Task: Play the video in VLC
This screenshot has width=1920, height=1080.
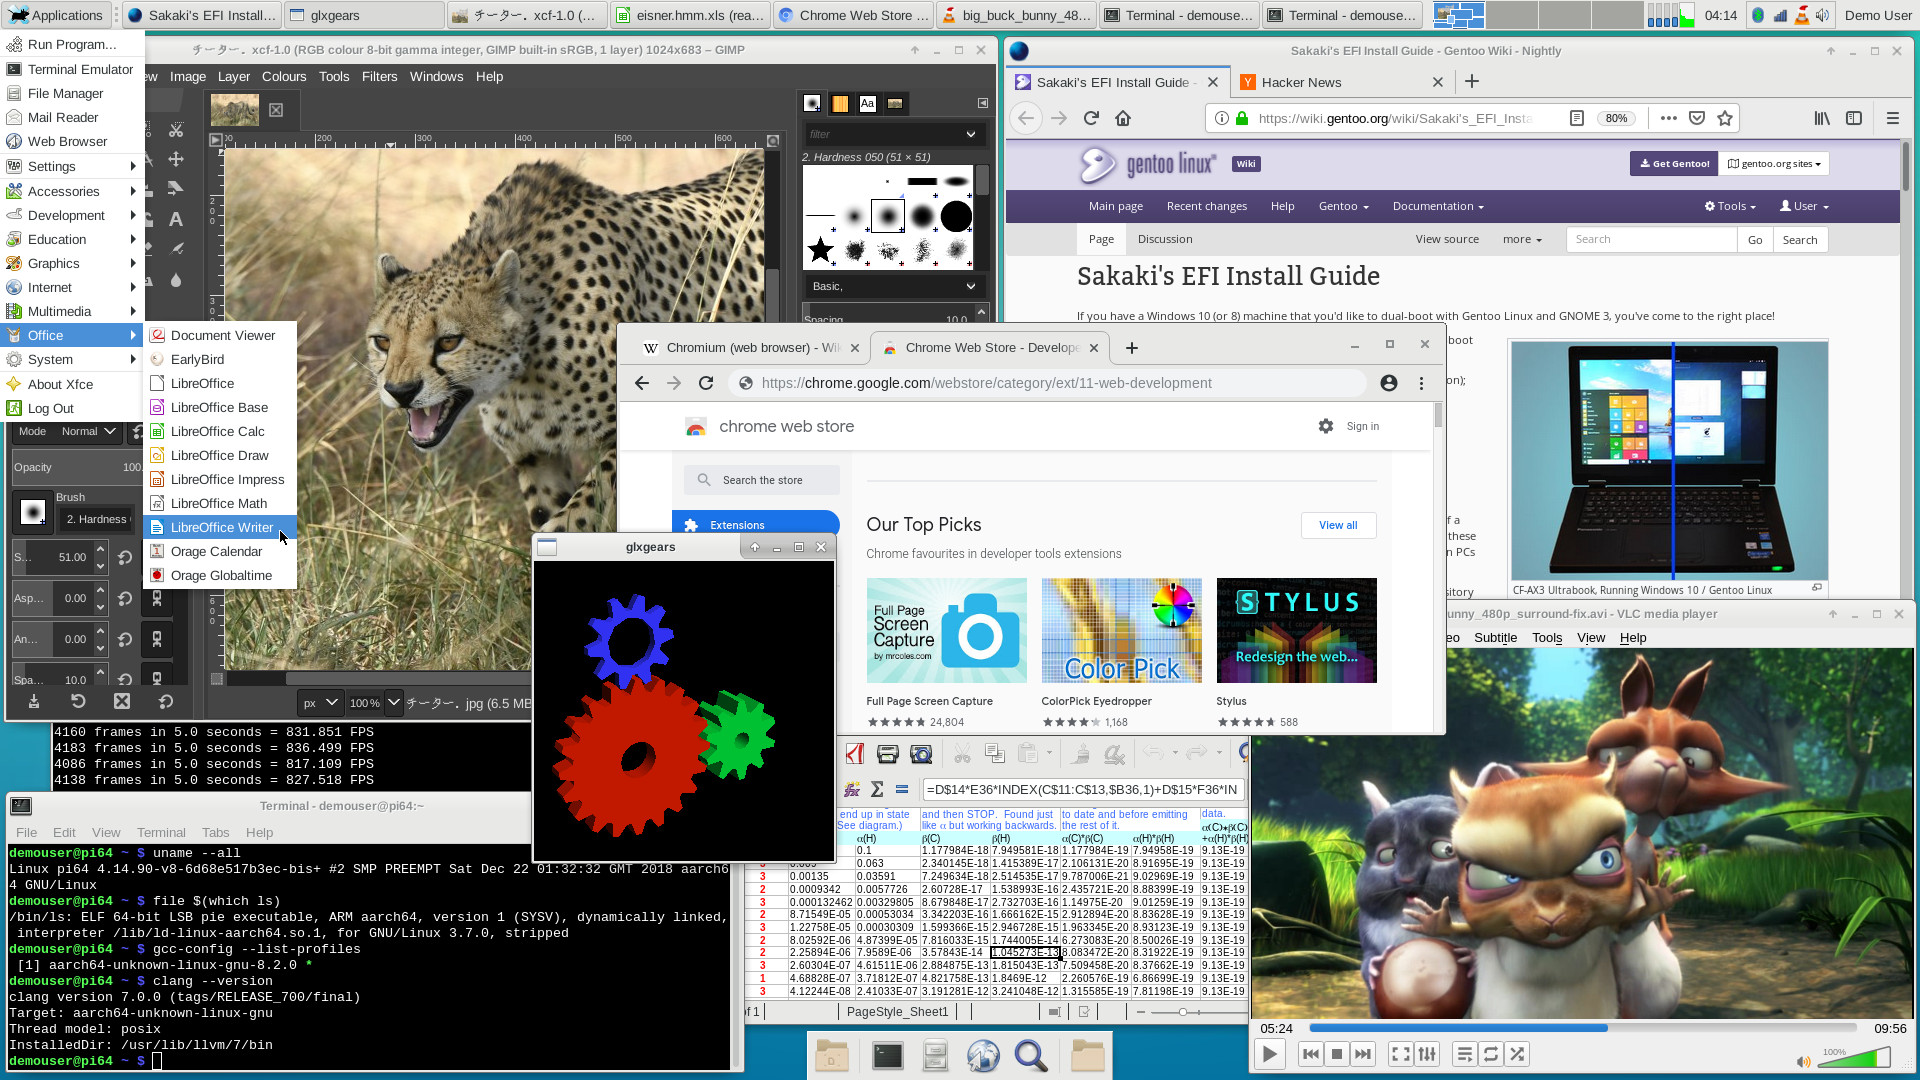Action: tap(1269, 1054)
